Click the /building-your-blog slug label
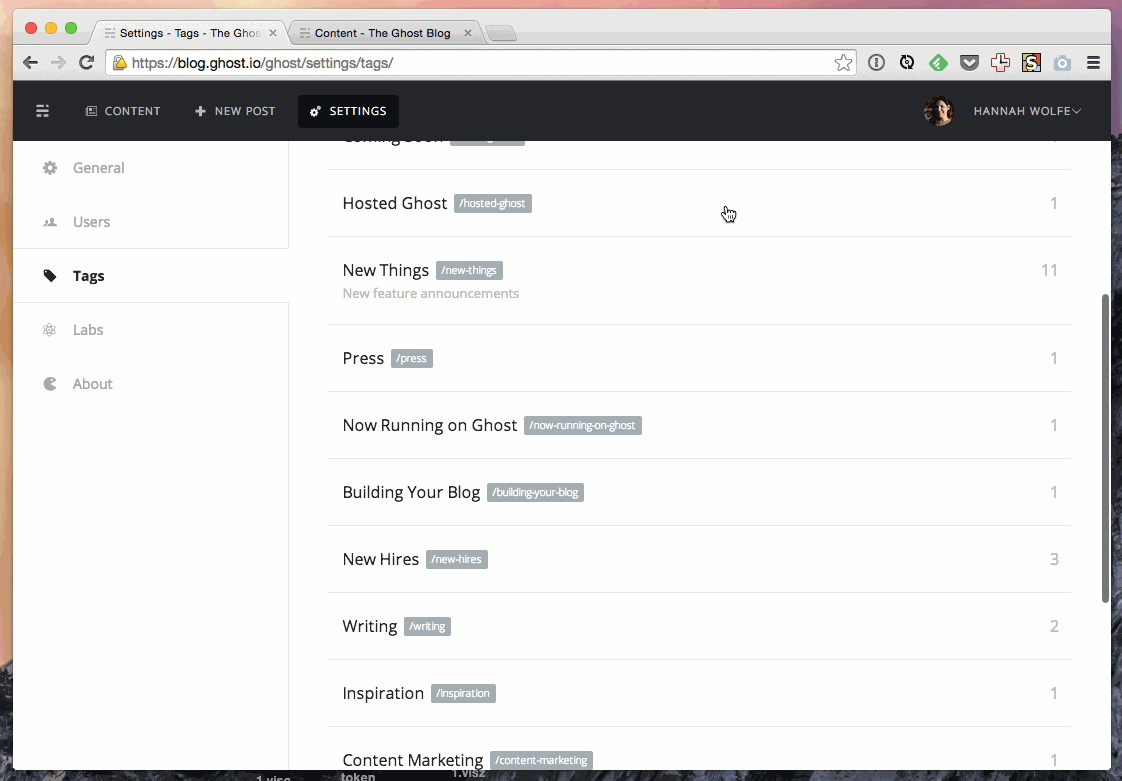 tap(535, 493)
